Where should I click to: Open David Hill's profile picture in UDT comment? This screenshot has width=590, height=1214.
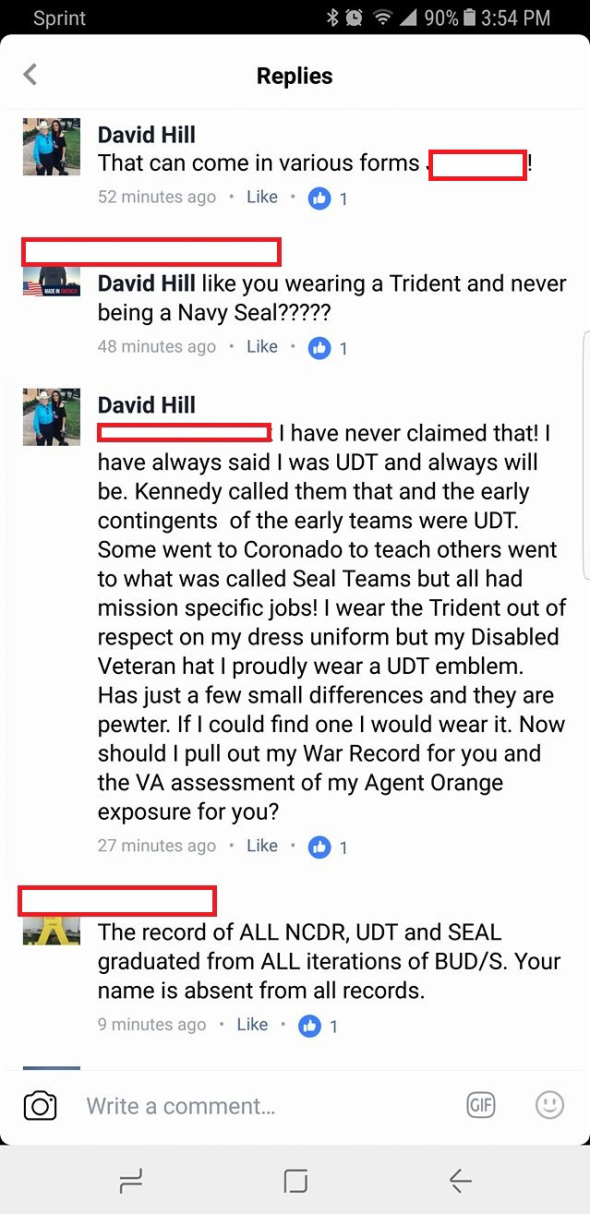pos(51,416)
